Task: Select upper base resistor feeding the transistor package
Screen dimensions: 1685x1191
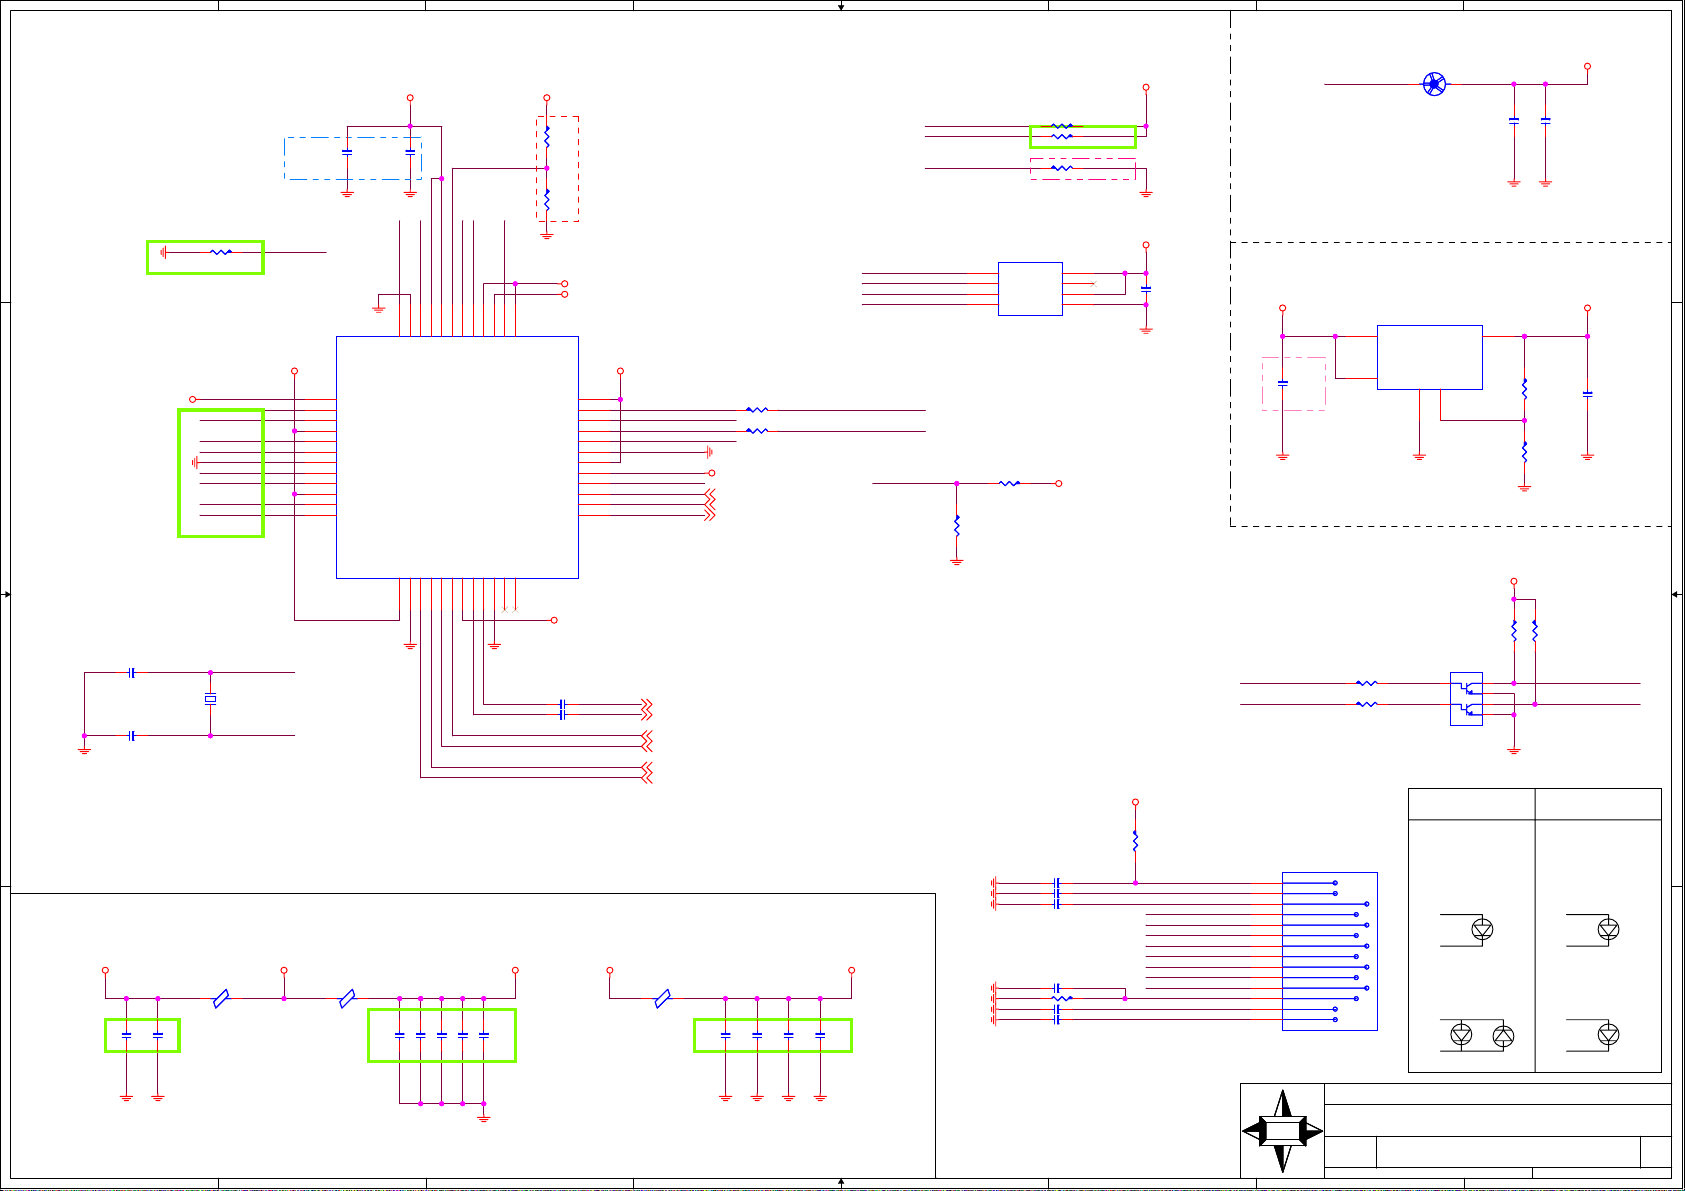Action: [1366, 683]
